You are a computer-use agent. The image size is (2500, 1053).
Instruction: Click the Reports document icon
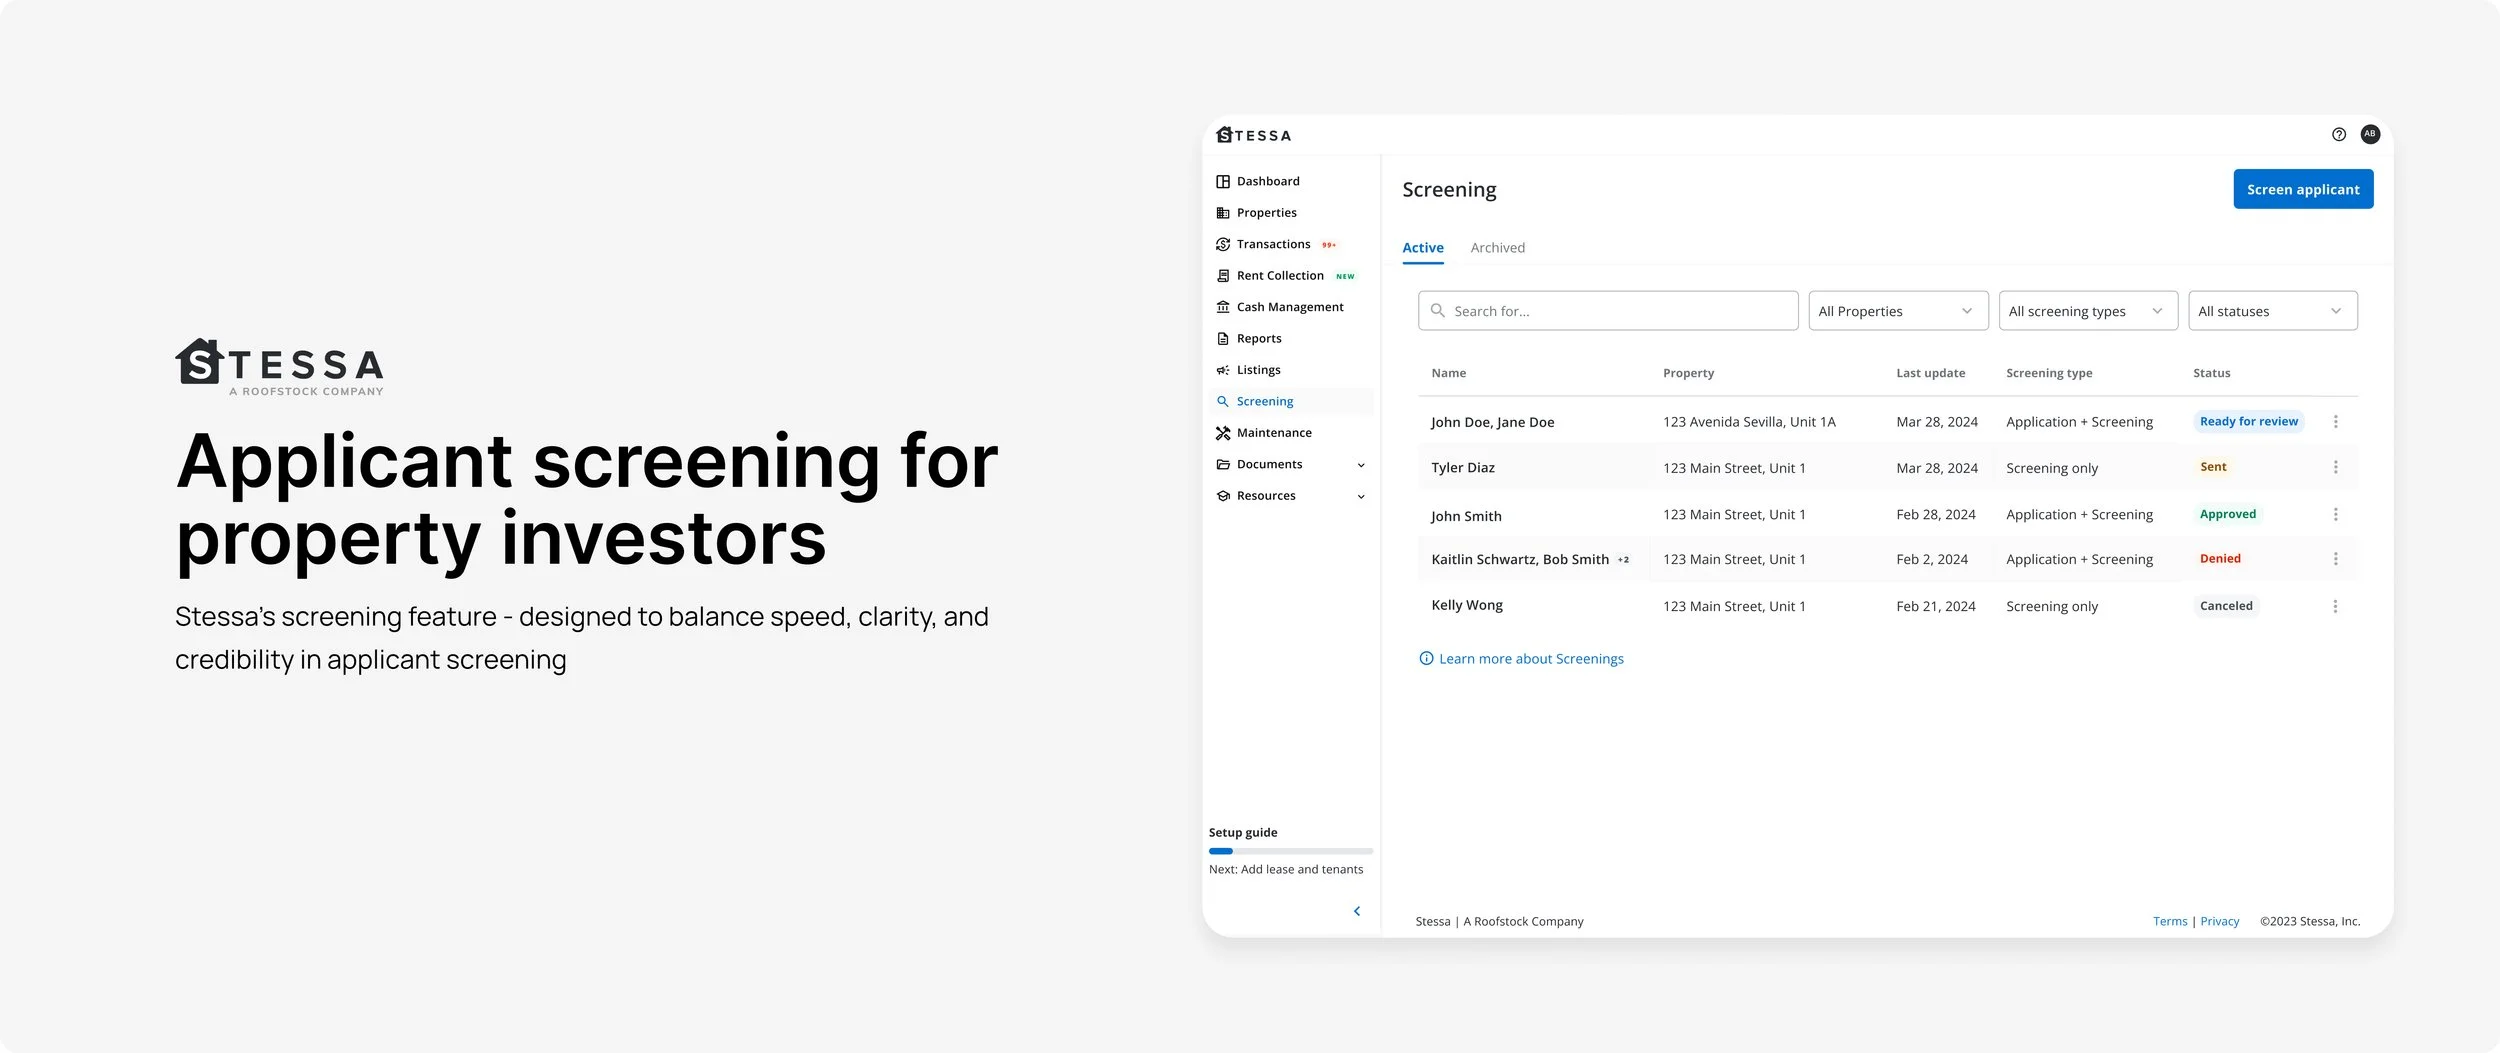[1222, 339]
